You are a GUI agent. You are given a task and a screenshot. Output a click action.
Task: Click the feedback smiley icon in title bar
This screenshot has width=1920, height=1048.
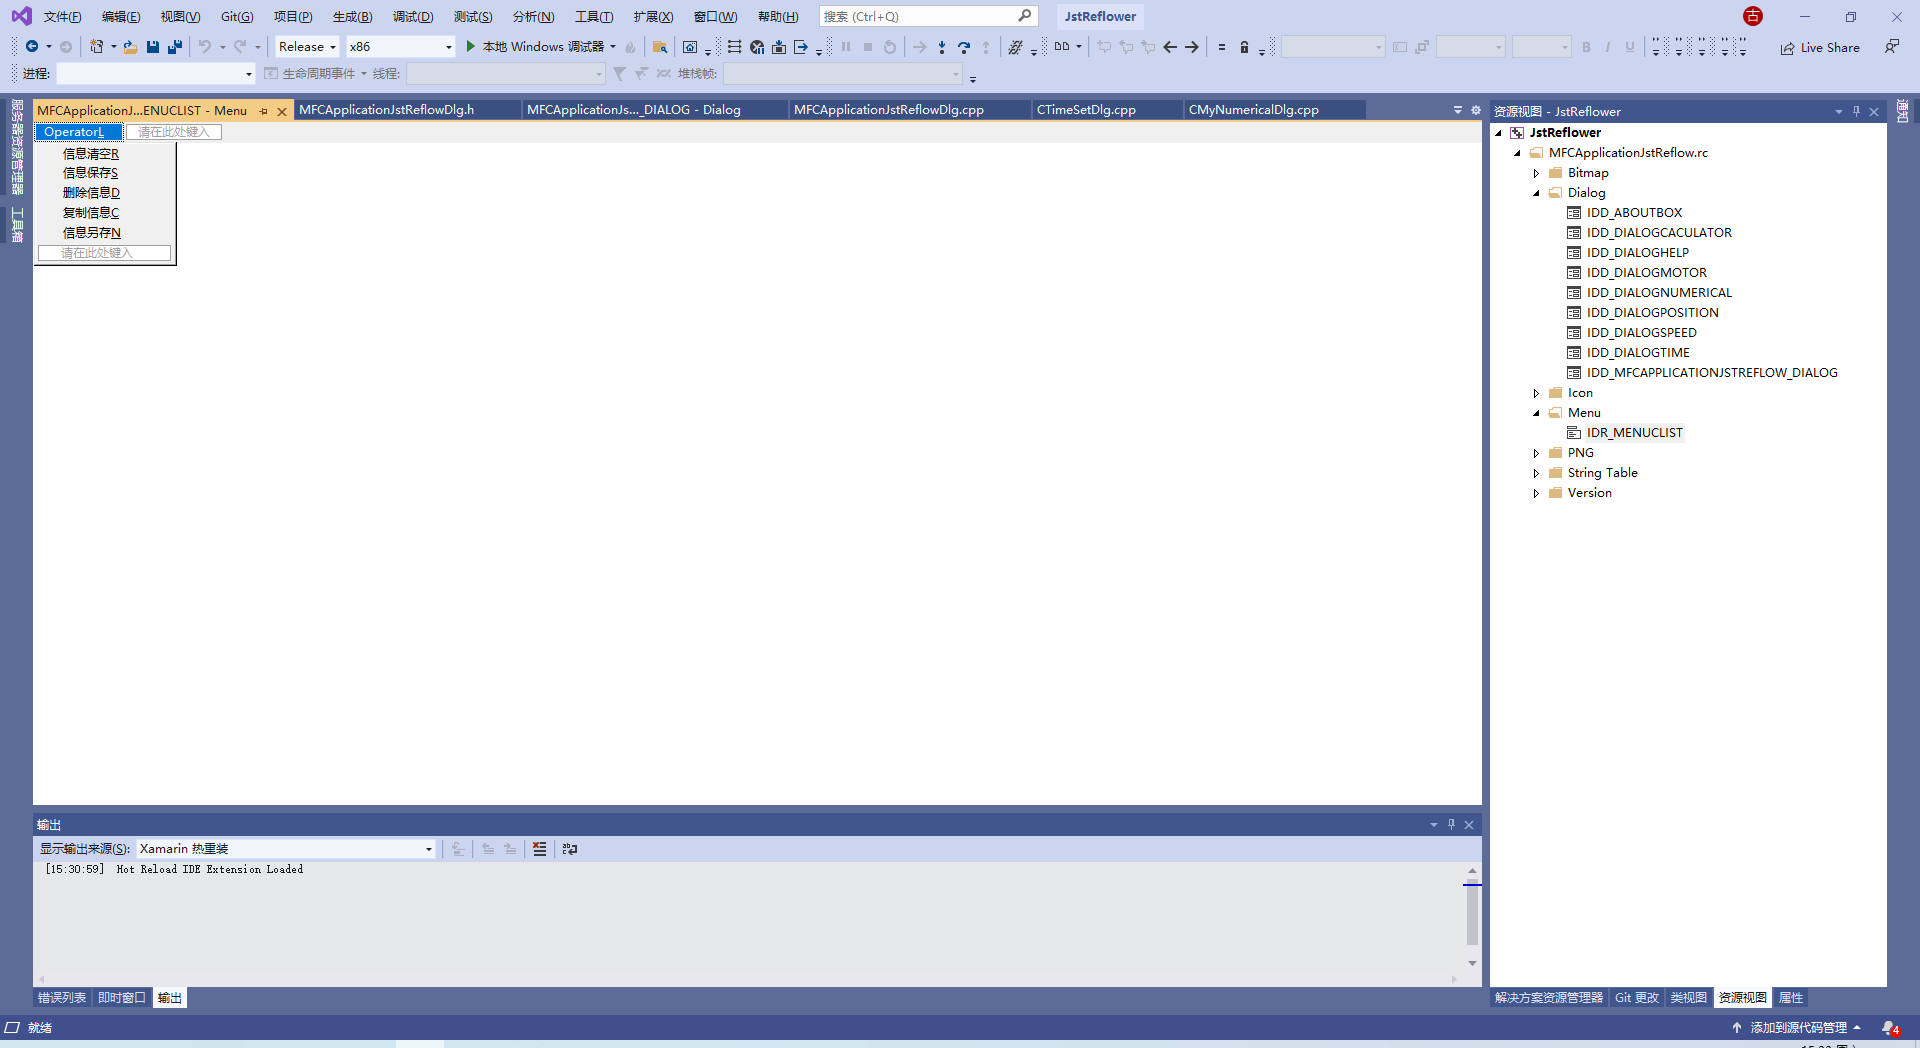coord(1752,16)
